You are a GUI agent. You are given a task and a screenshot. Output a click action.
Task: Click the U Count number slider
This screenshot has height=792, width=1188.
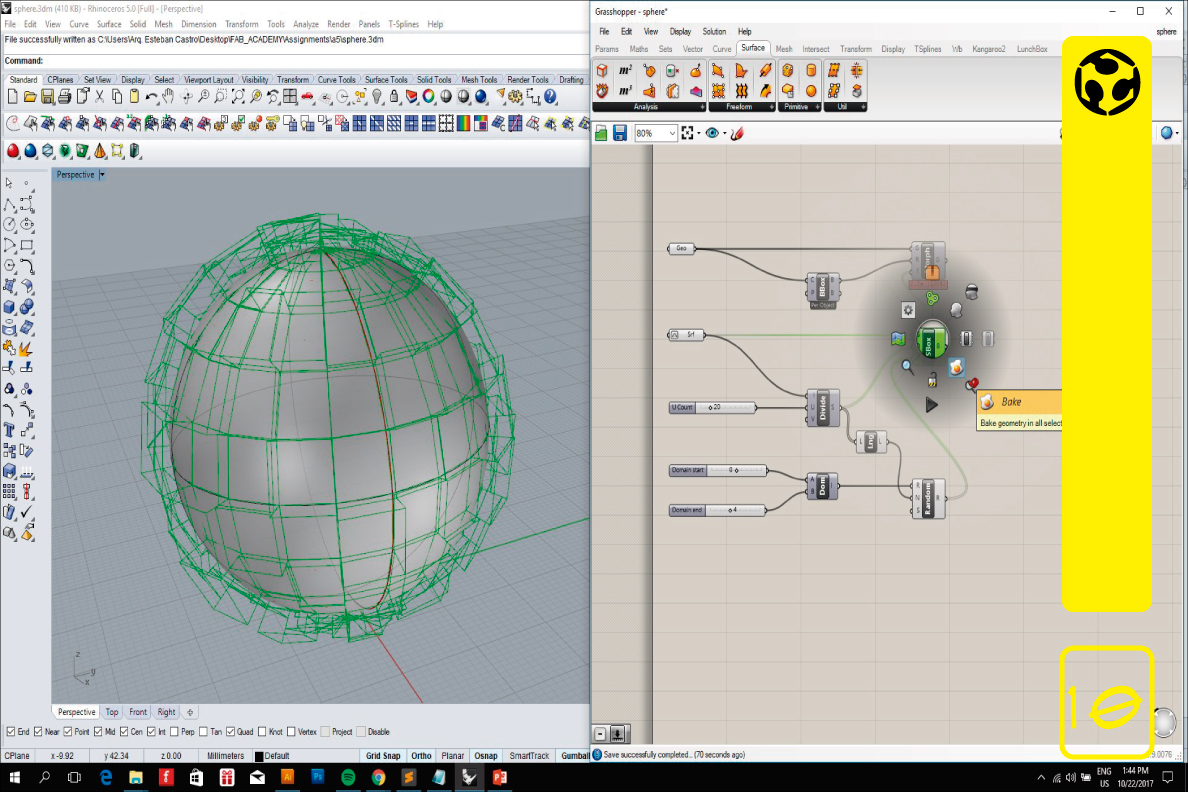pyautogui.click(x=712, y=407)
